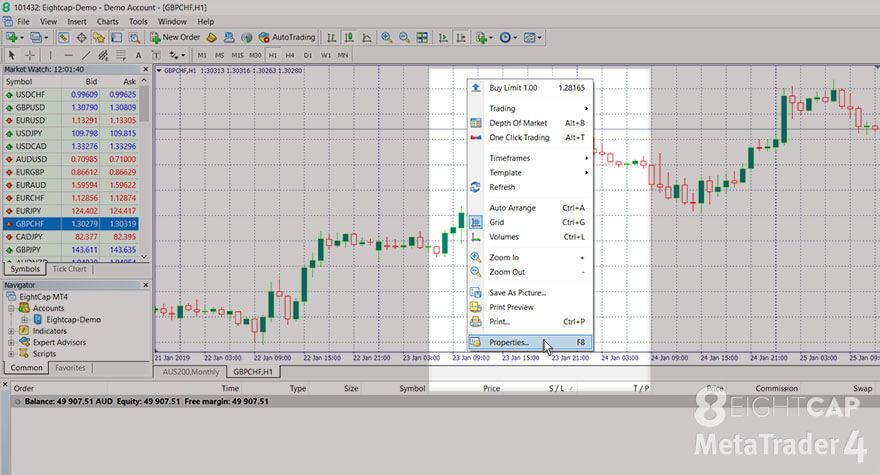
Task: Select the Vertical Line drawing tool
Action: (51, 55)
